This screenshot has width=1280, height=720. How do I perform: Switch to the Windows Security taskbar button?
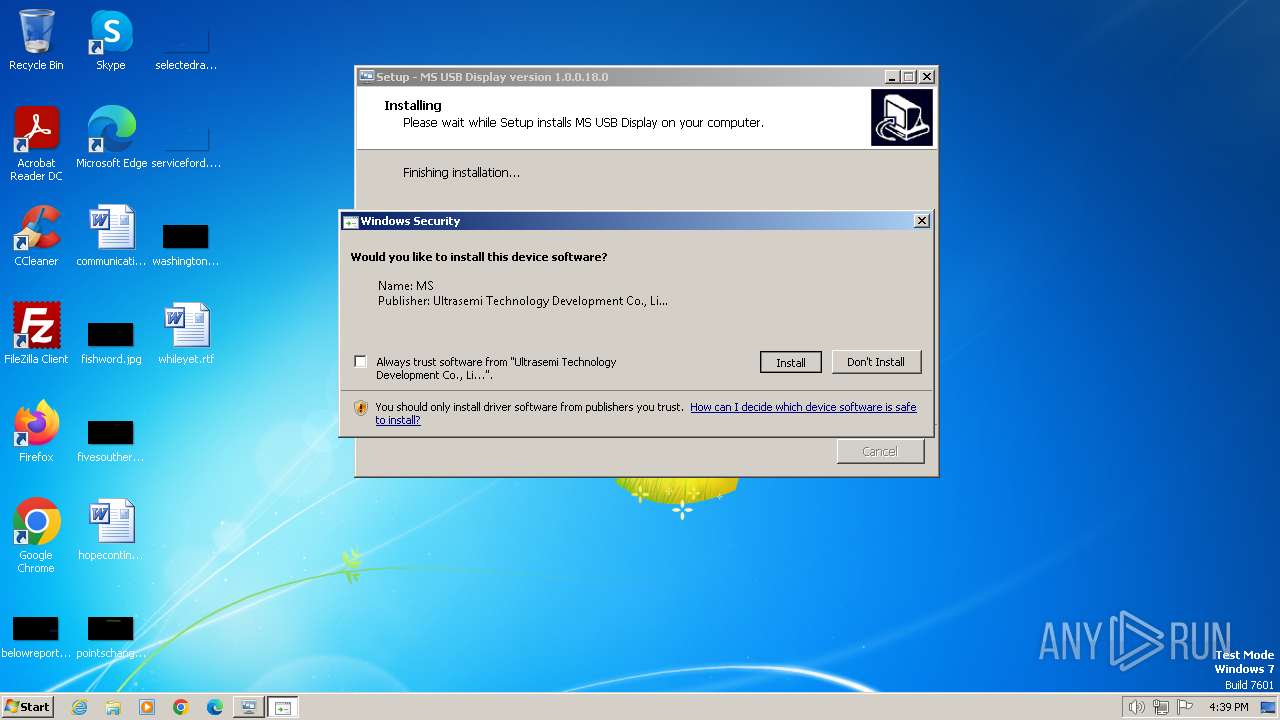[x=283, y=707]
